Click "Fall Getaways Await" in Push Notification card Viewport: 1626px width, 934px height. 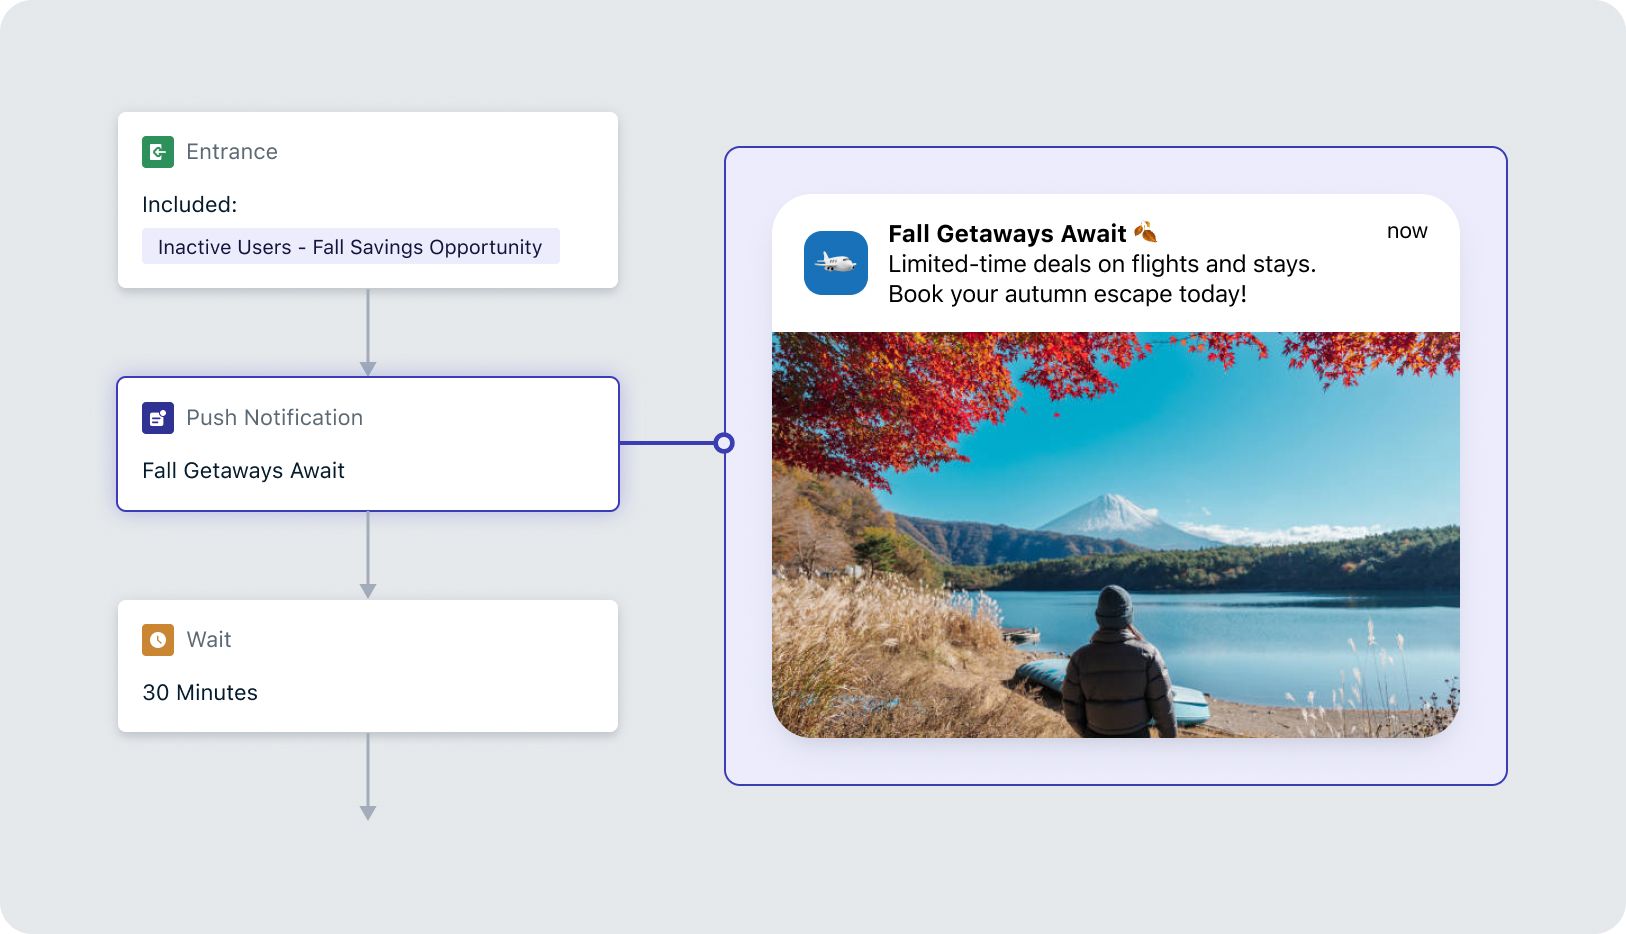pos(243,471)
